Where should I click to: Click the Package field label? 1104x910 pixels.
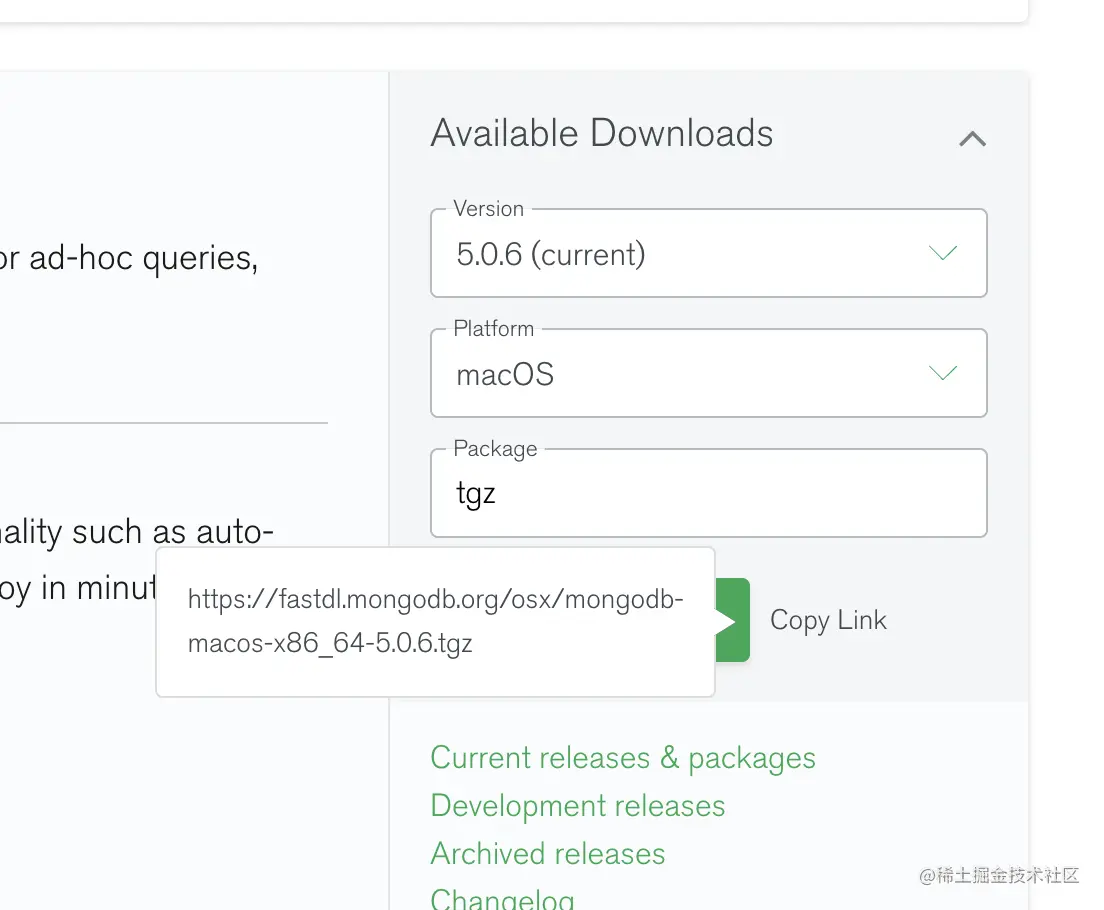(495, 449)
